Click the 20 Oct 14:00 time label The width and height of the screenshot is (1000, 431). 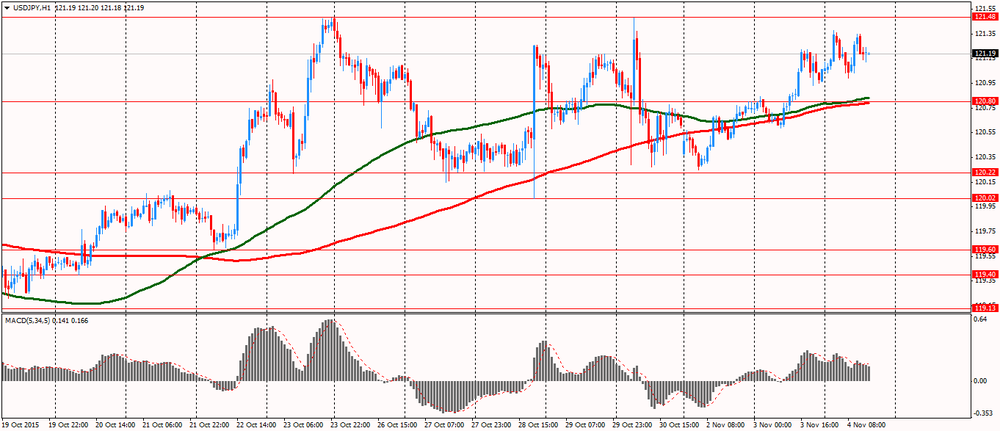pyautogui.click(x=115, y=423)
